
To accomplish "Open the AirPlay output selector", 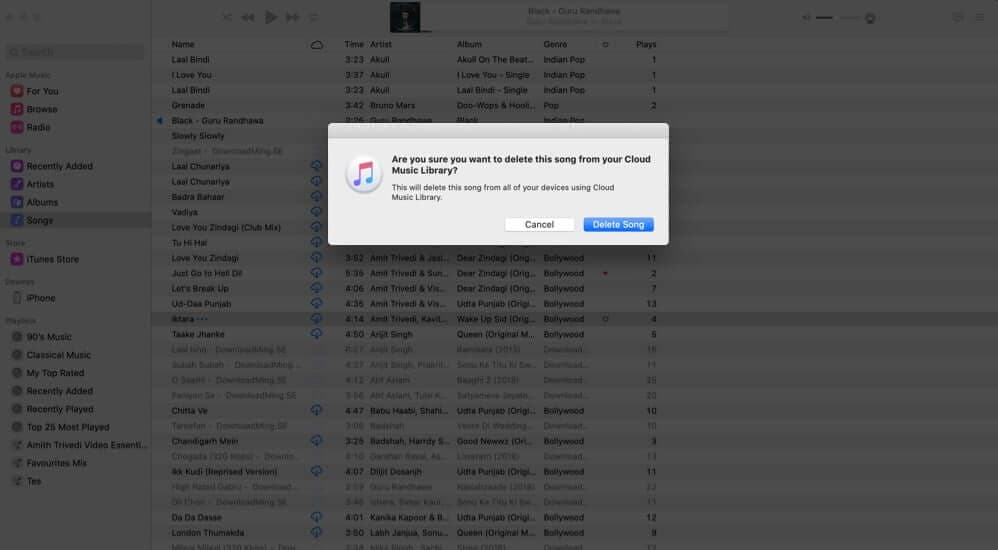I will click(870, 18).
